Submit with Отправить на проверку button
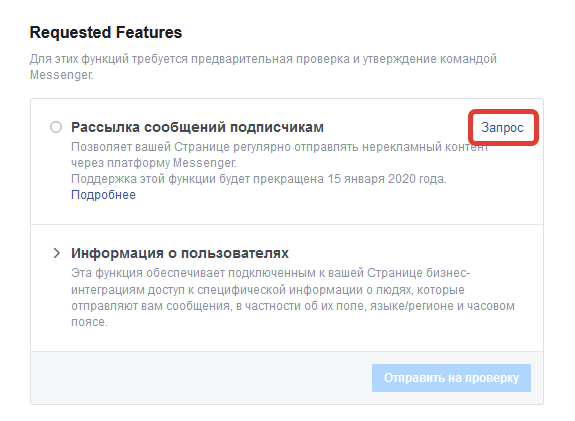 click(451, 378)
